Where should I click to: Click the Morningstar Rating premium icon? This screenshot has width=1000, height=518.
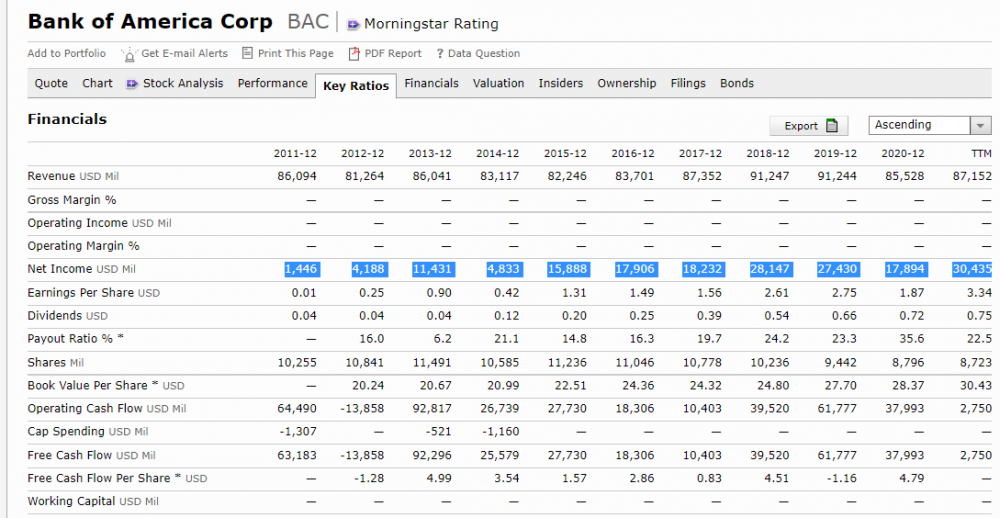click(353, 25)
